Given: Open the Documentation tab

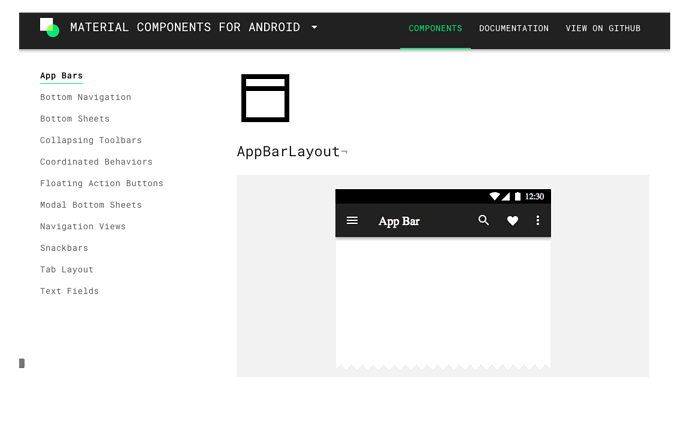Looking at the screenshot, I should click(514, 28).
